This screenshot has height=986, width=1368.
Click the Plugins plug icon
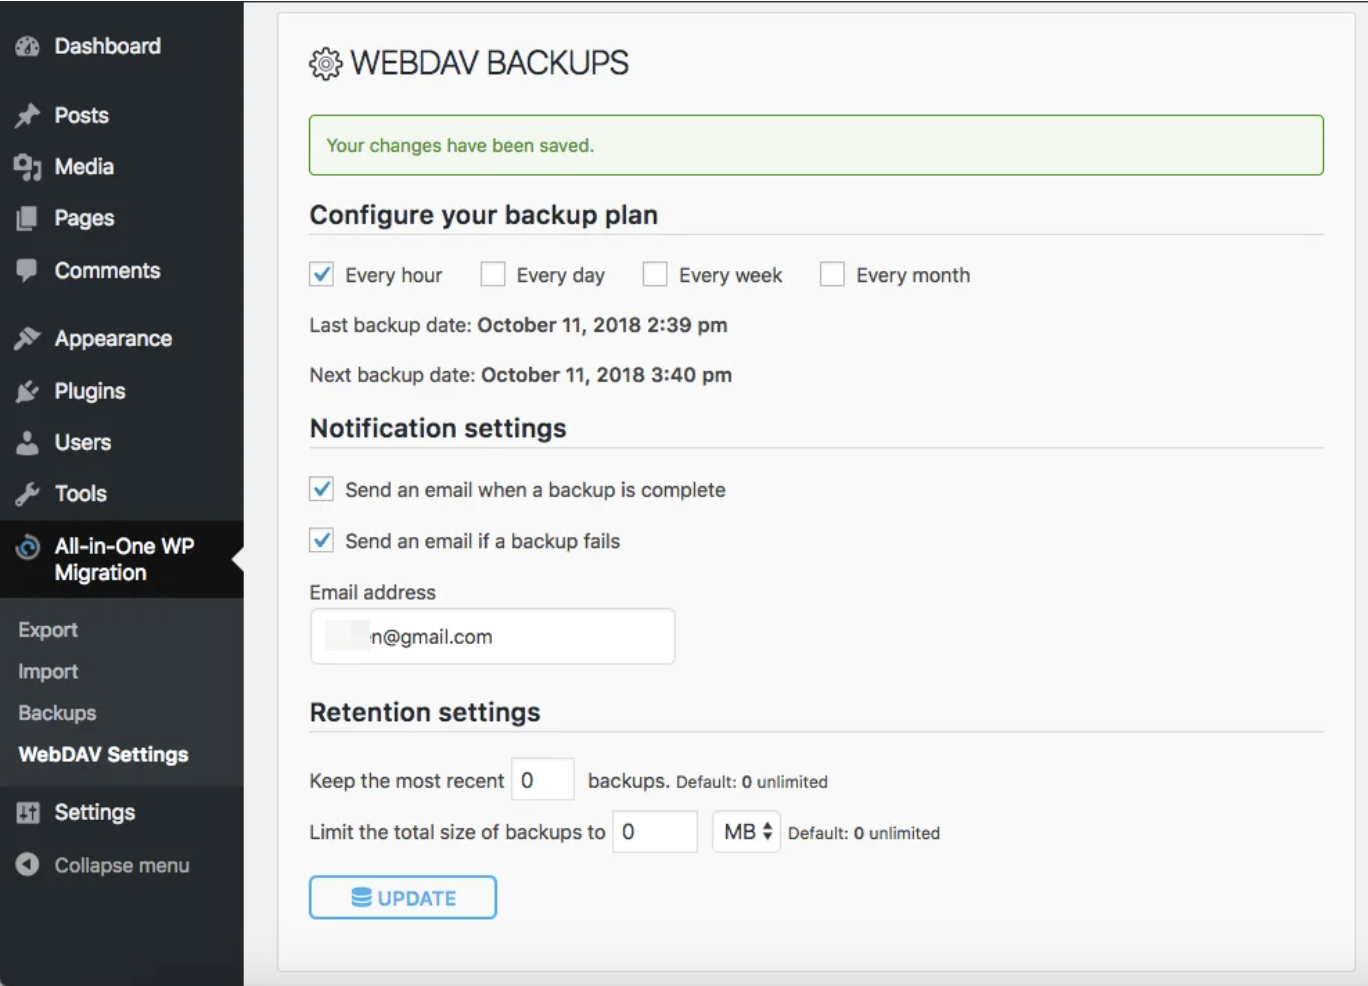click(27, 391)
